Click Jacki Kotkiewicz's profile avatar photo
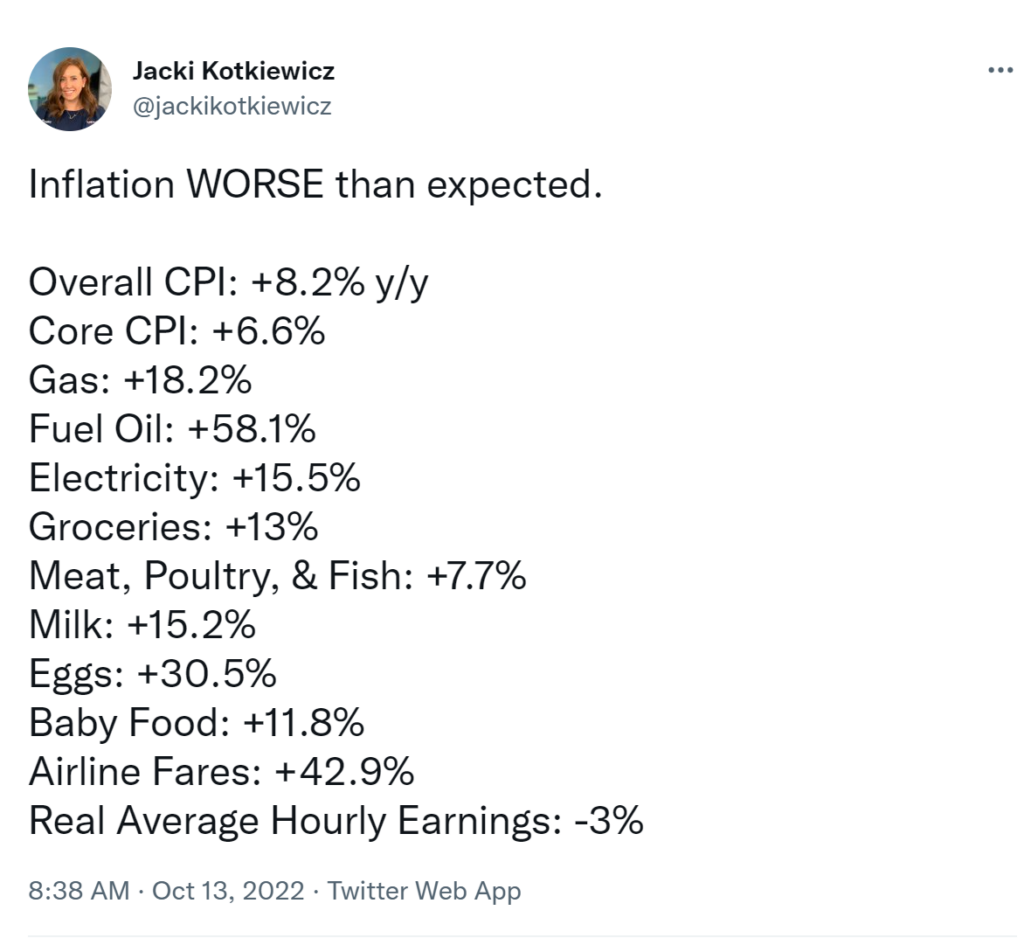 [x=70, y=89]
